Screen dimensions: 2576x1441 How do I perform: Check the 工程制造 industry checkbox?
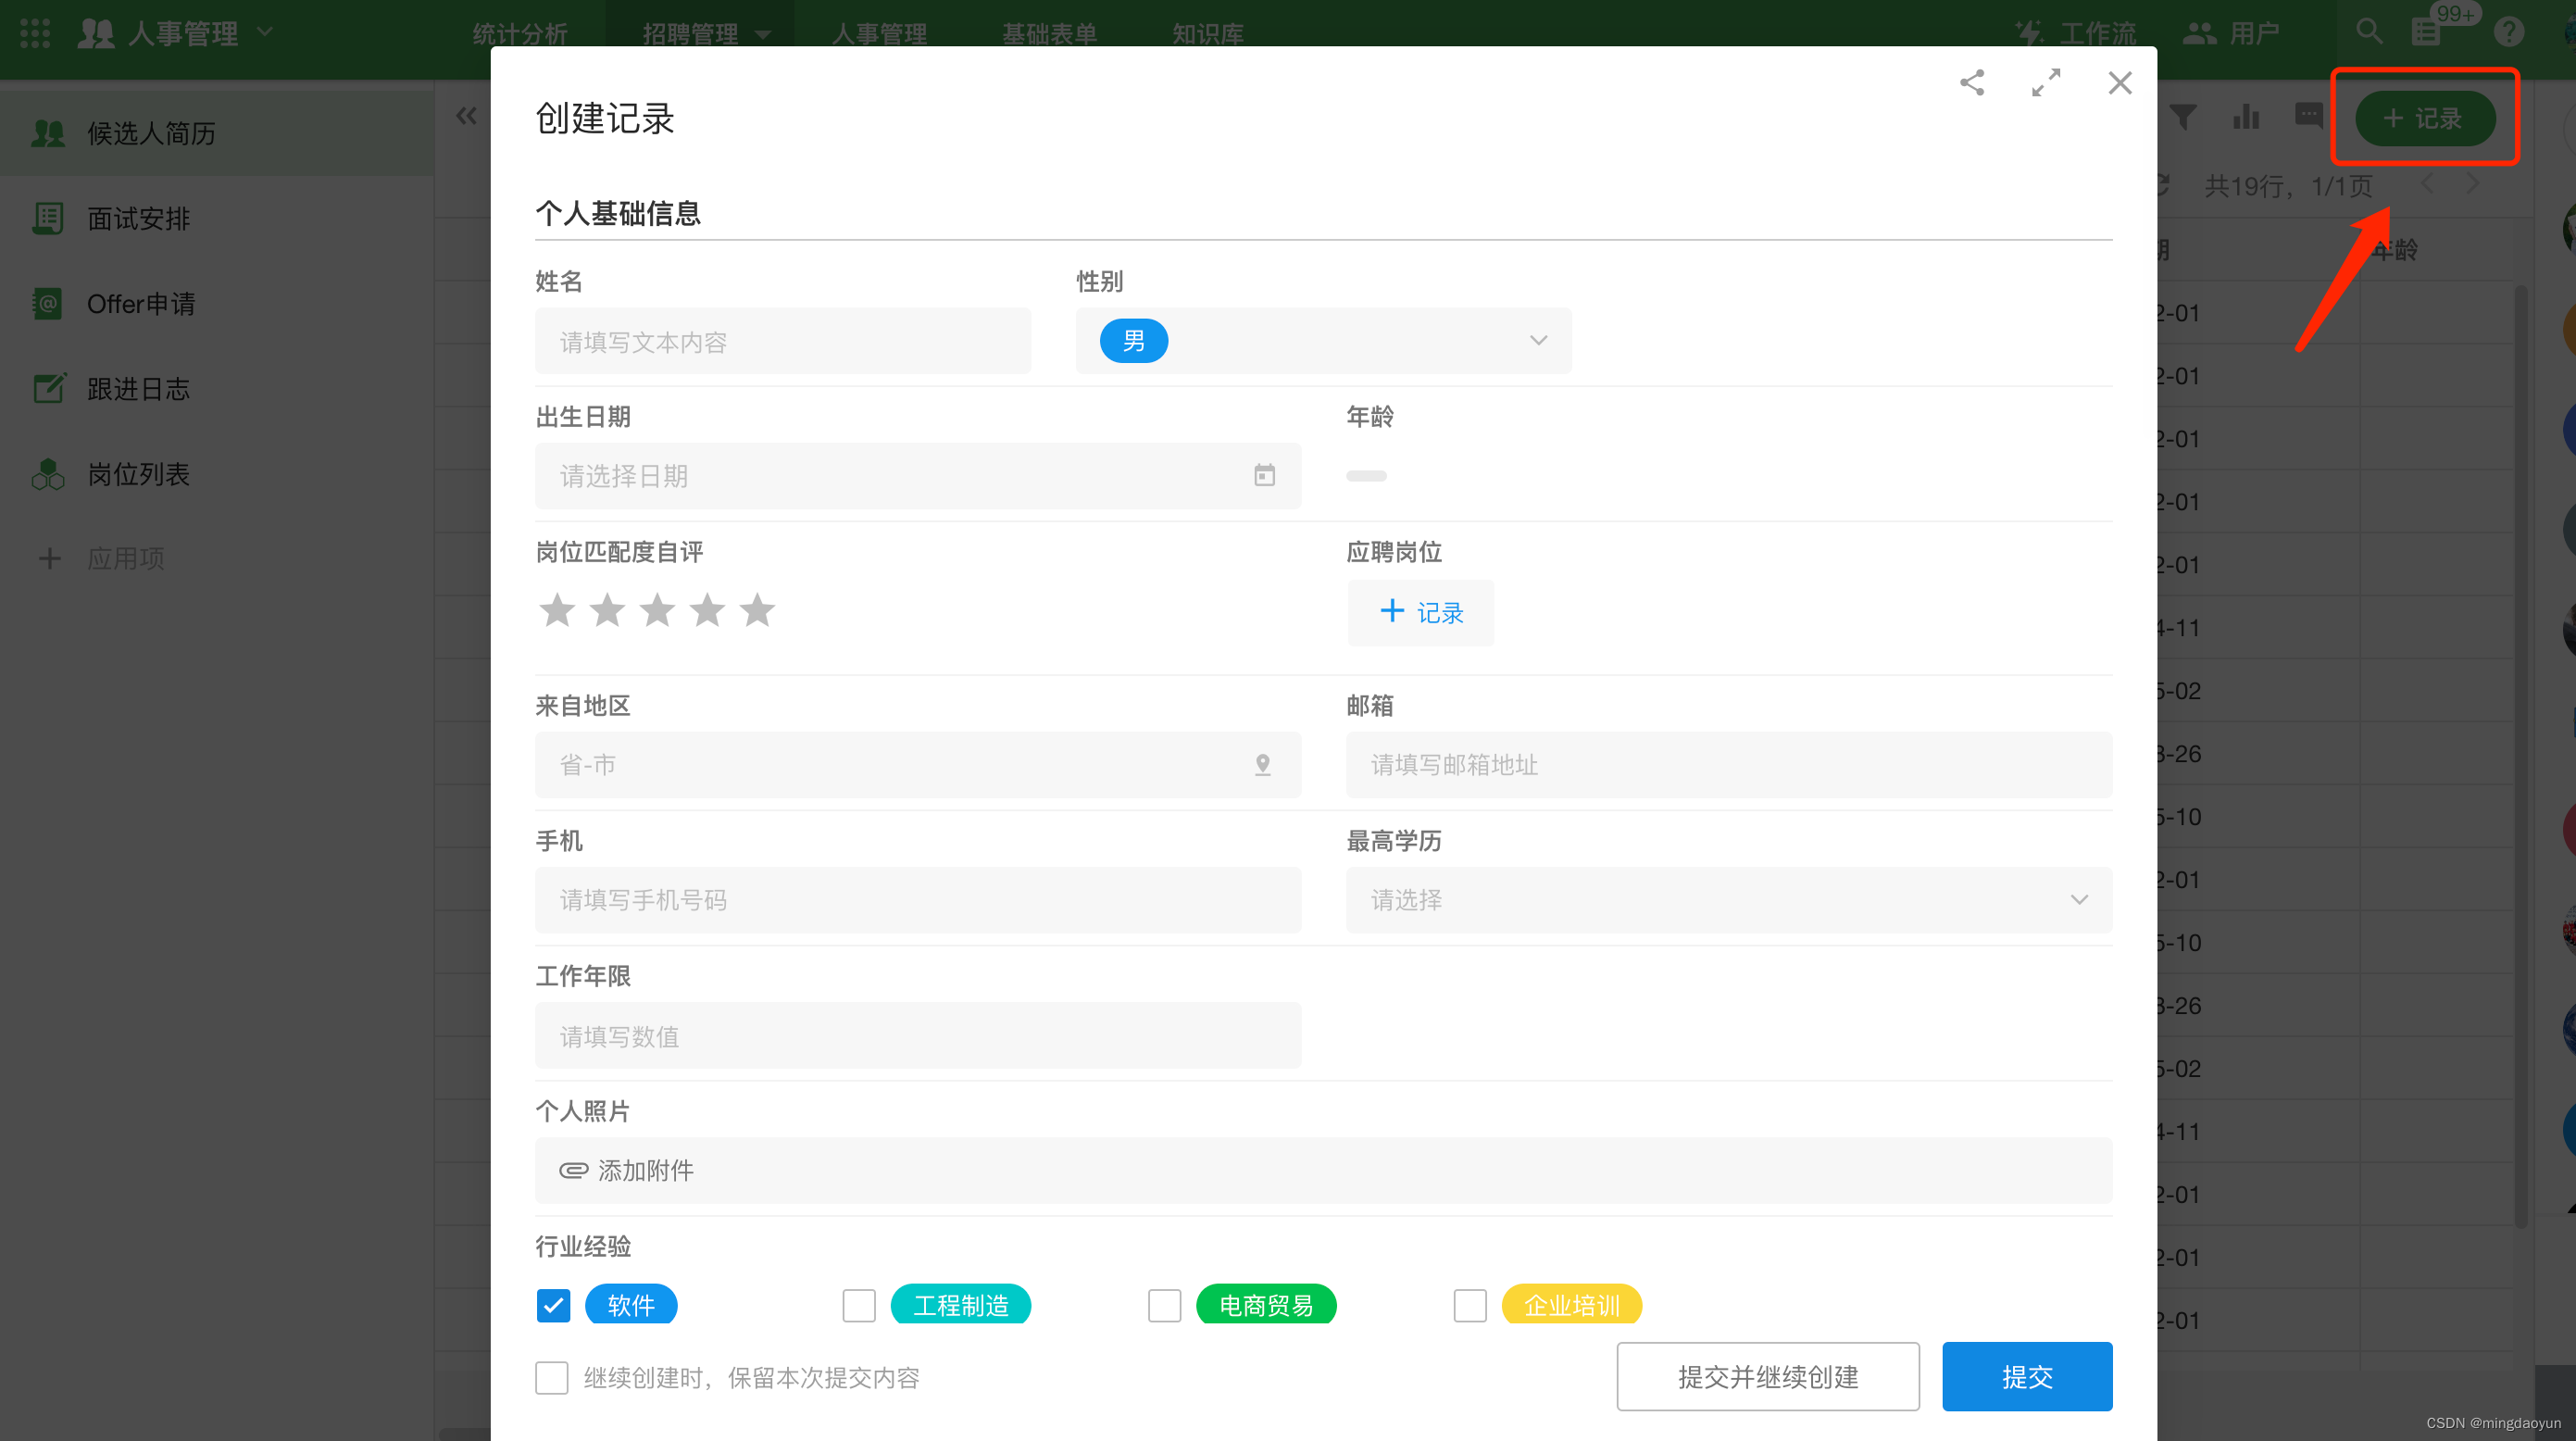tap(858, 1305)
